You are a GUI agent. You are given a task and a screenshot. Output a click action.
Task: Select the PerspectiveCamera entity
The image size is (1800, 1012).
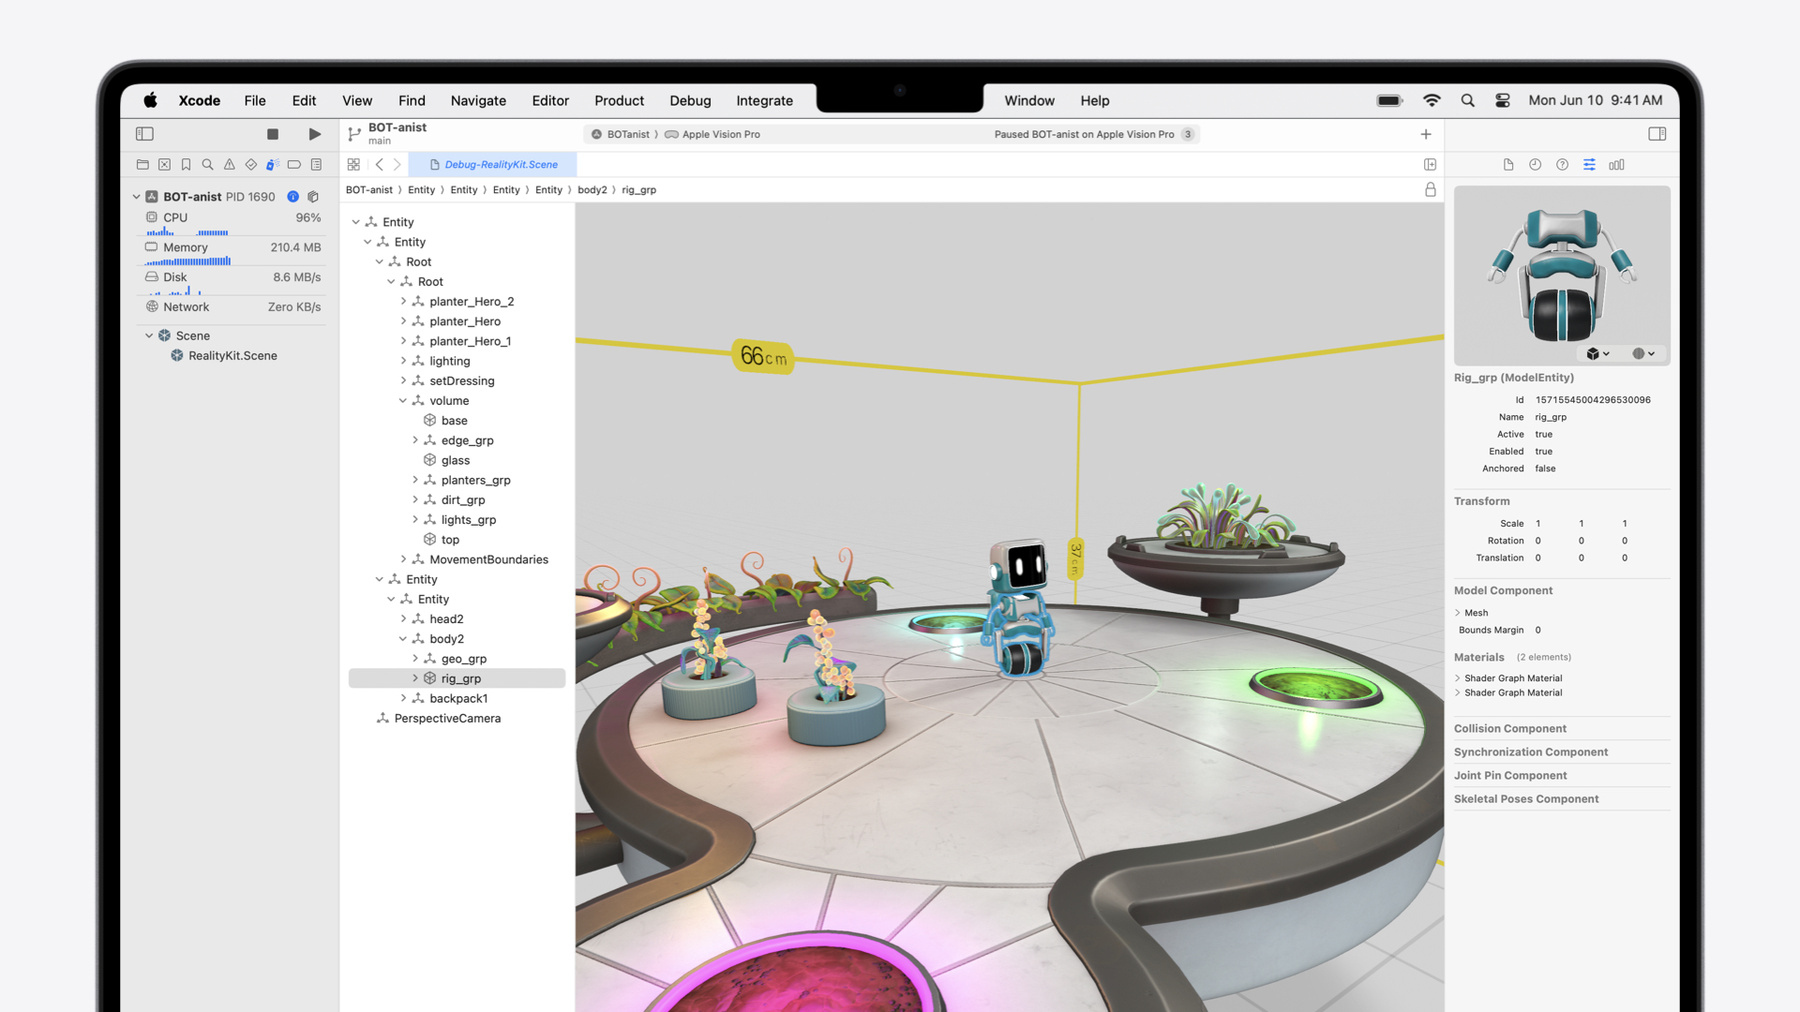click(447, 718)
